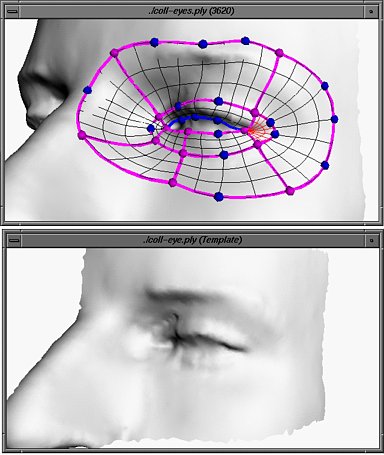Select magenta point at bottom-left of outer ring
The width and height of the screenshot is (384, 455).
point(172,182)
